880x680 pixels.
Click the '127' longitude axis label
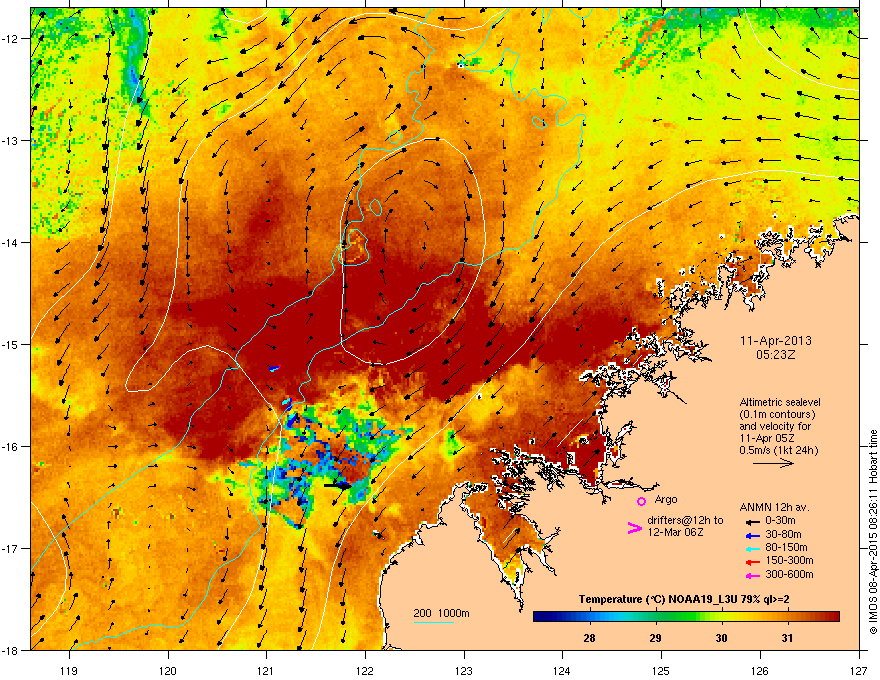(x=859, y=670)
